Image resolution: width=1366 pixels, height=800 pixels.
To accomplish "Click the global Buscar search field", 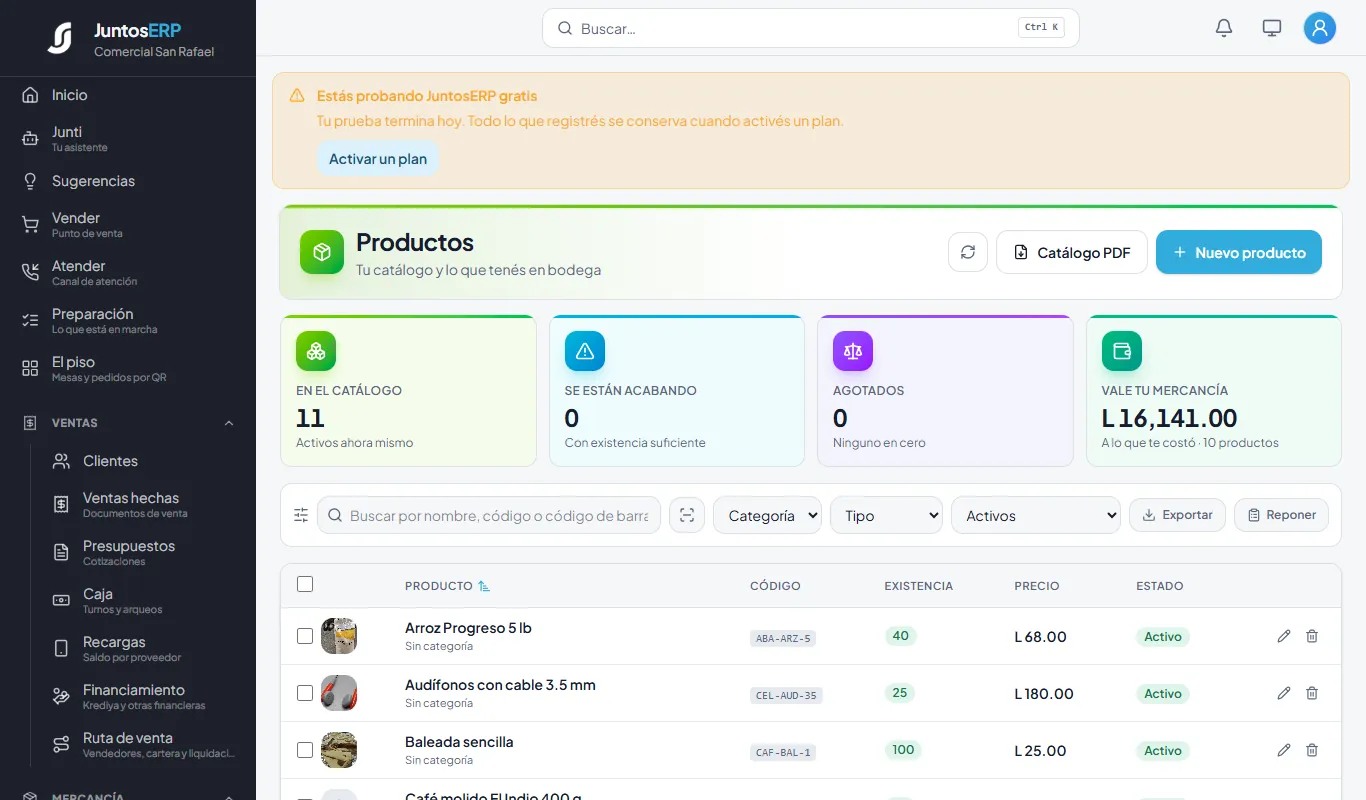I will coord(811,28).
